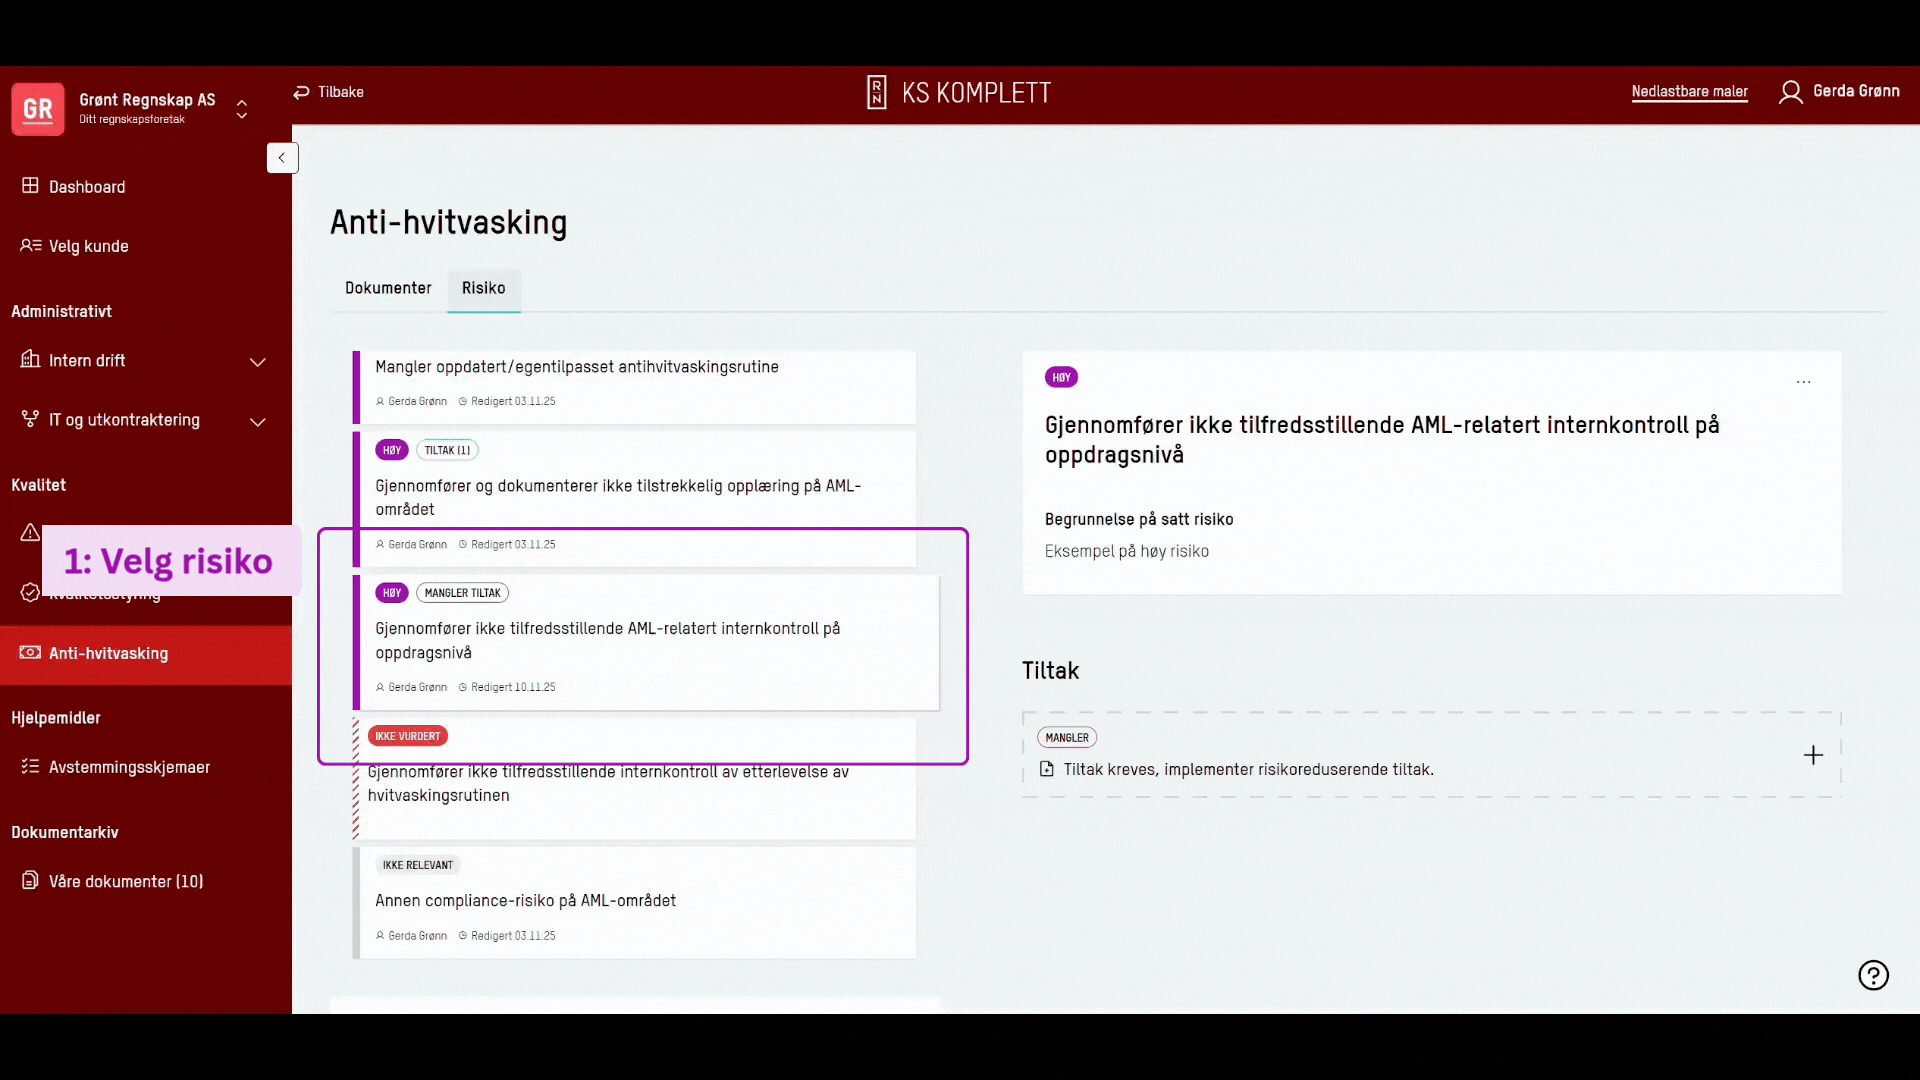Switch to the Dokumenter tab
The image size is (1920, 1080).
coord(388,288)
